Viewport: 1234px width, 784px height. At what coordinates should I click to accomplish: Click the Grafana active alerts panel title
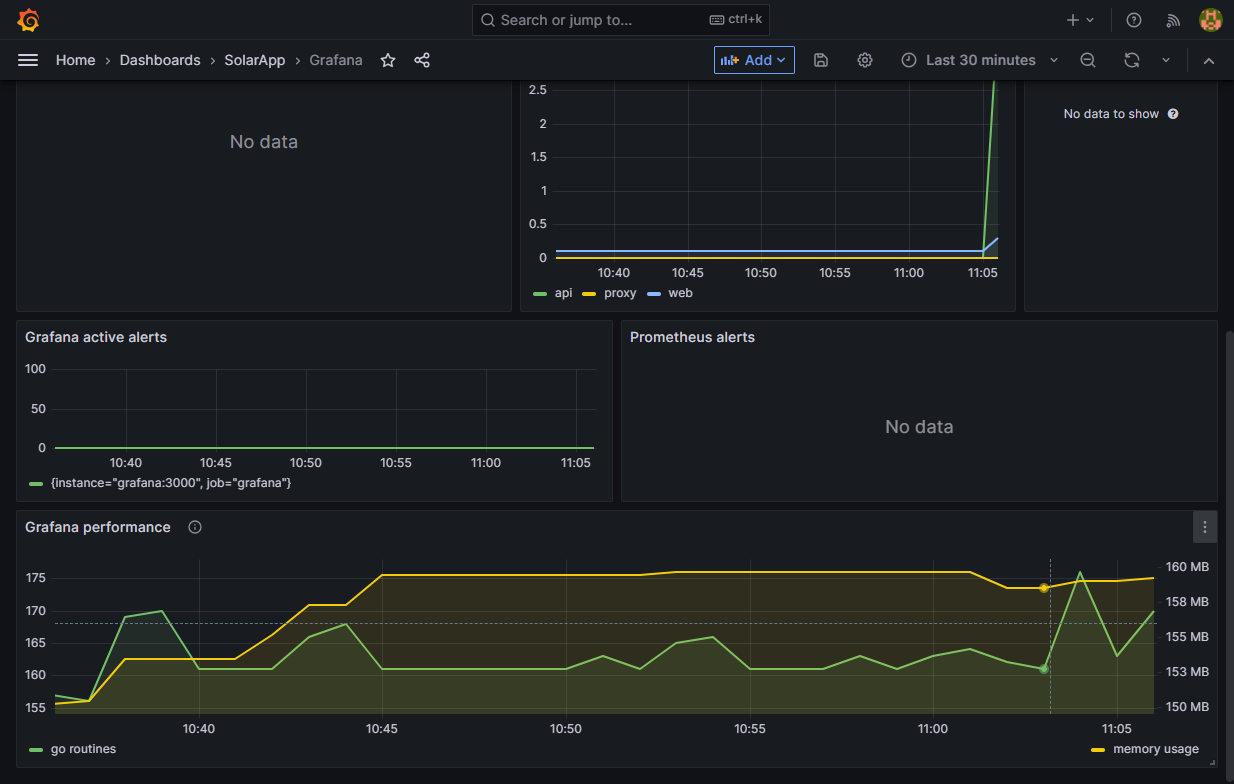click(x=96, y=337)
